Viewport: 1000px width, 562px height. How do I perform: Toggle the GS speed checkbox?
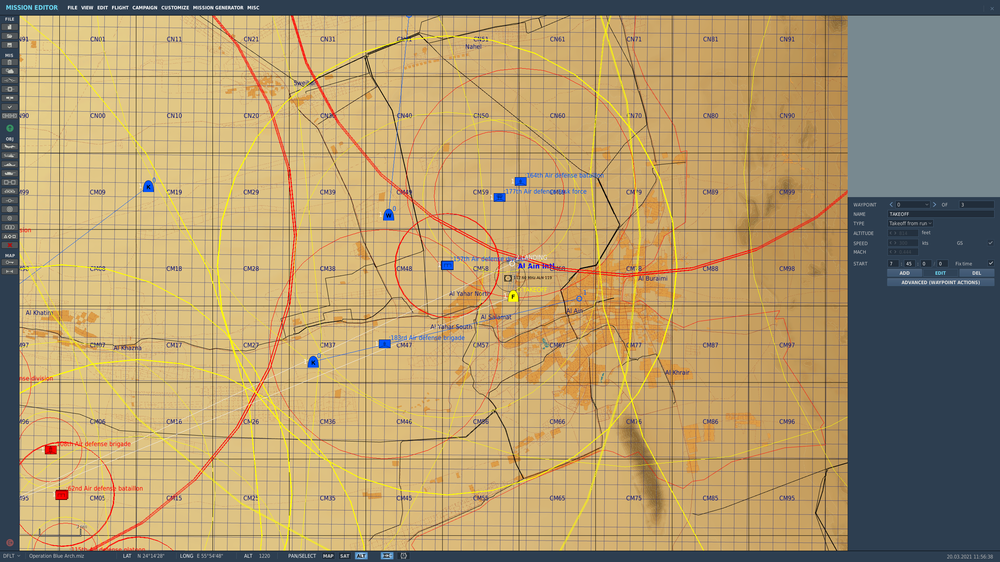click(x=990, y=243)
